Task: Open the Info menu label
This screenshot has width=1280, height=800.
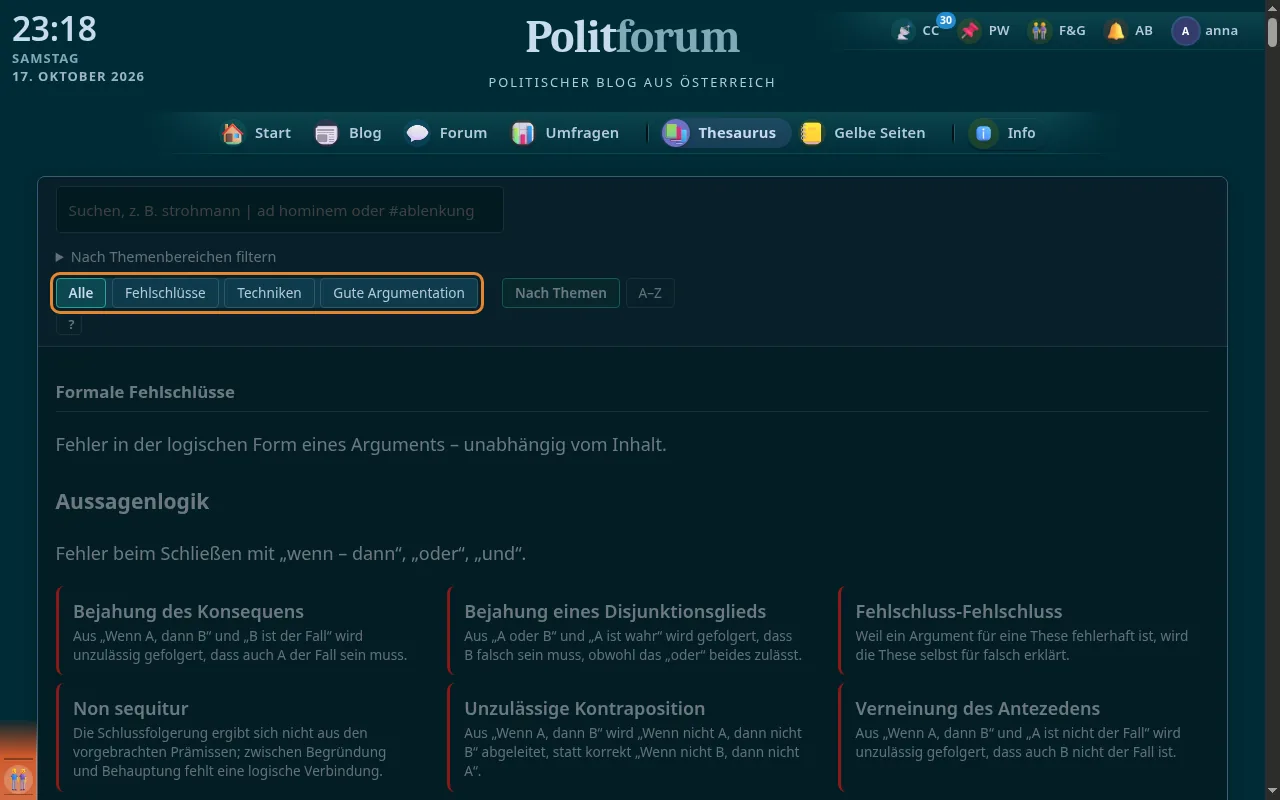Action: pos(1021,133)
